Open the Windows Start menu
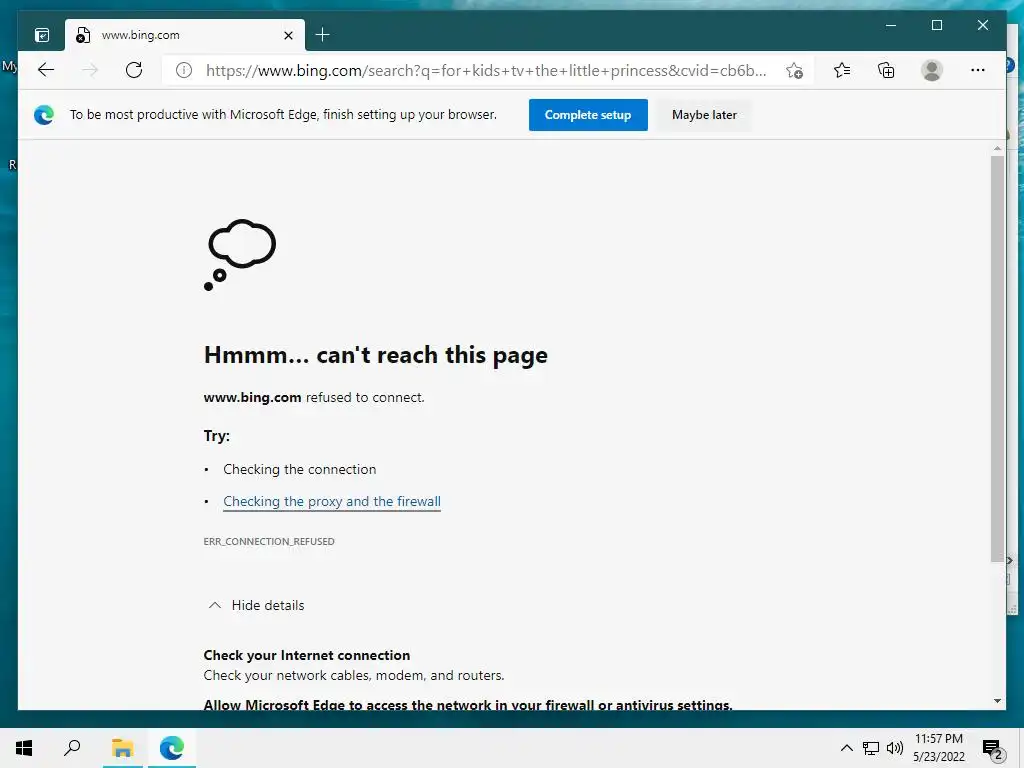Image resolution: width=1024 pixels, height=768 pixels. 24,748
